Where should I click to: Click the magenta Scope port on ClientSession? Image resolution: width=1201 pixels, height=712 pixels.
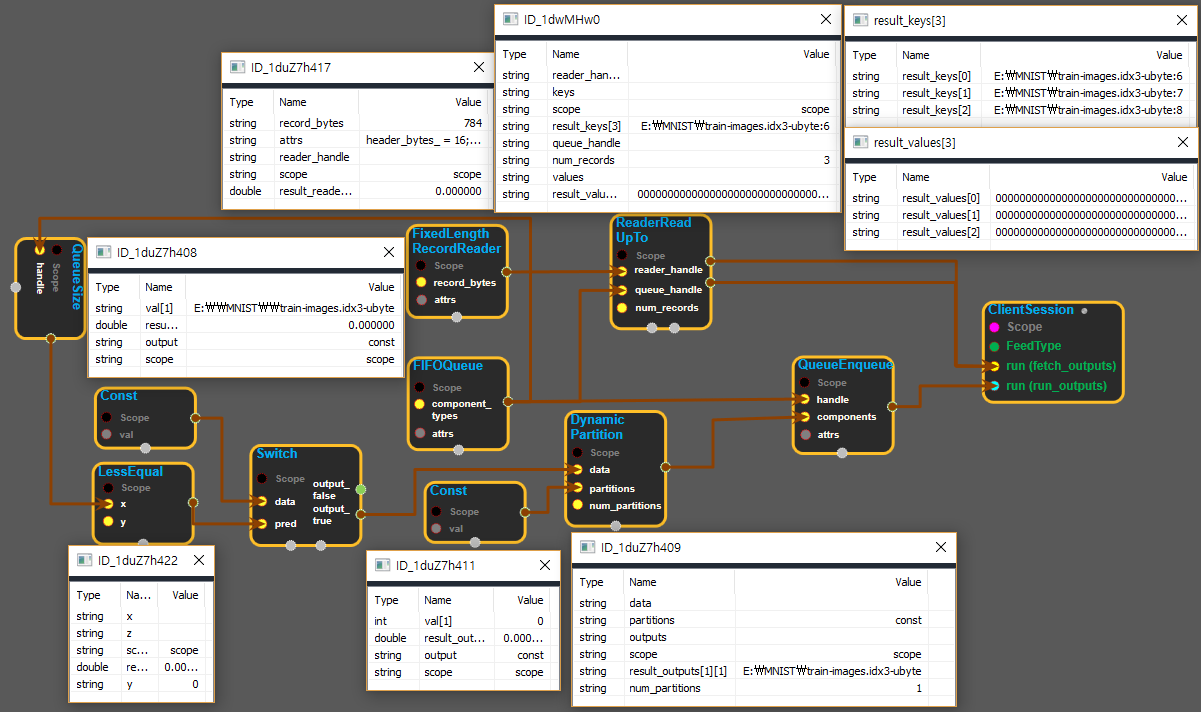(x=994, y=327)
